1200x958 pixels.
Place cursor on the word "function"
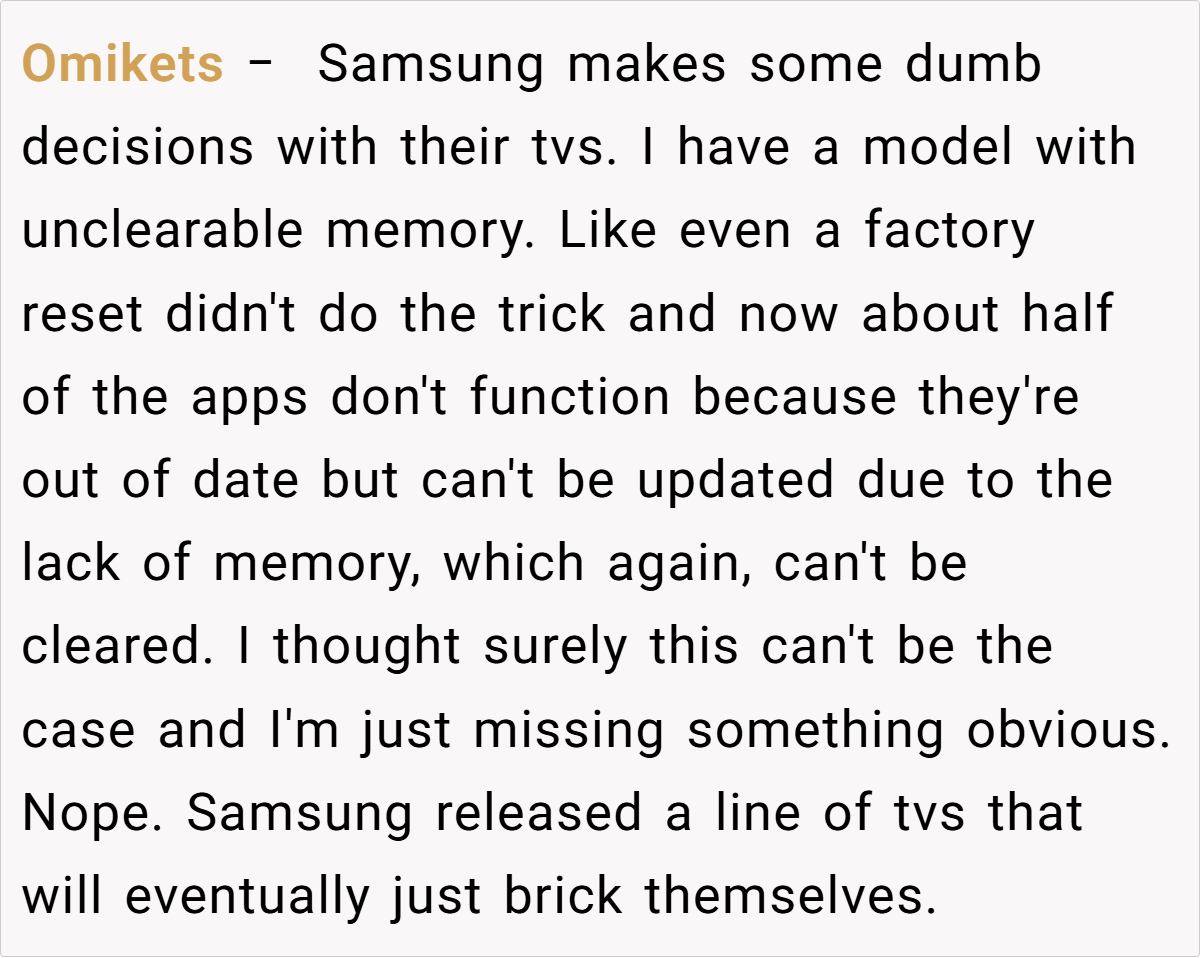click(x=570, y=398)
